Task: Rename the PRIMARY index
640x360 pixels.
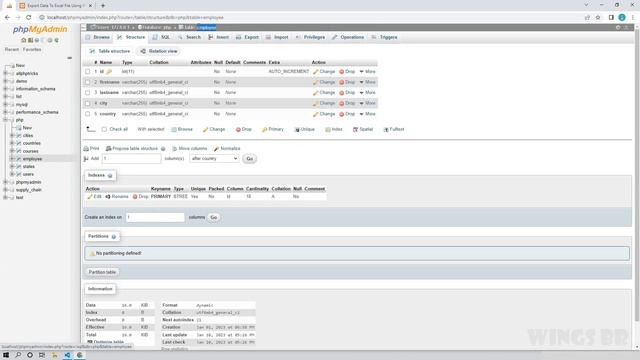Action: (x=117, y=197)
